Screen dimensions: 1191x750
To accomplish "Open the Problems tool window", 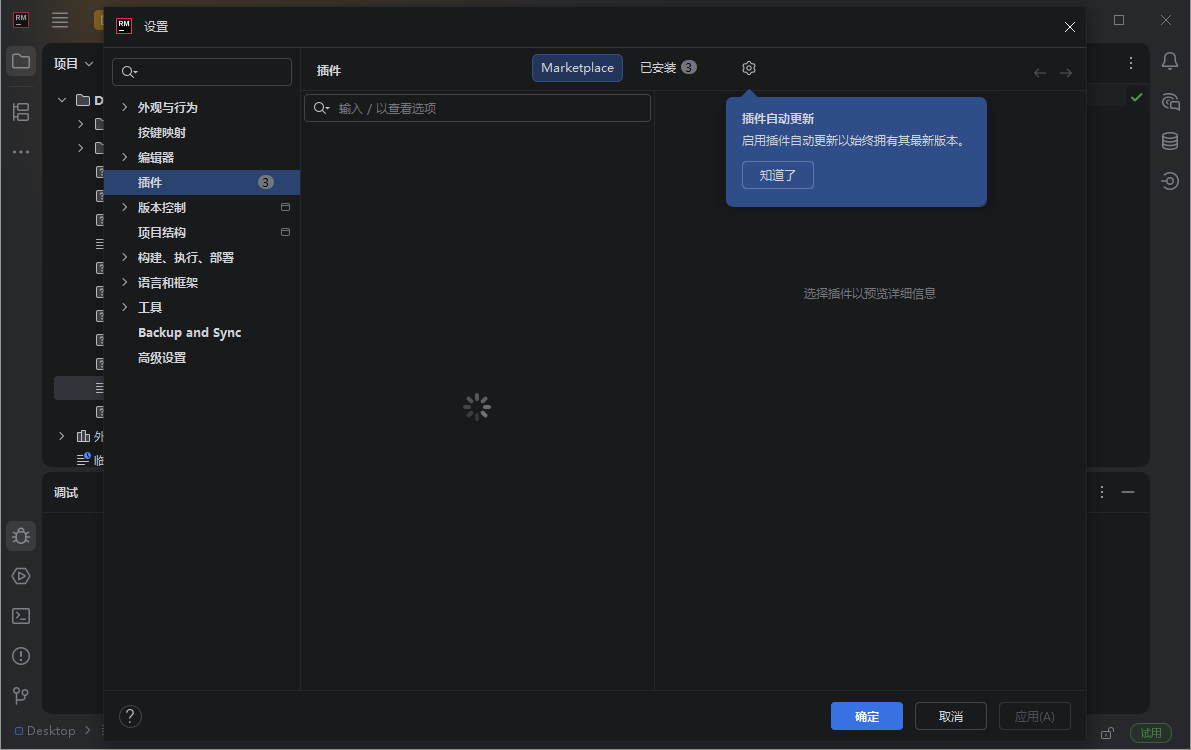I will [x=21, y=656].
